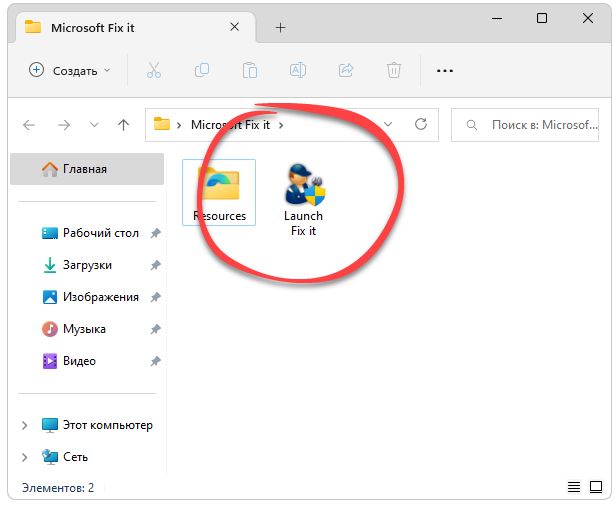The image size is (616, 507).
Task: Unpin Рабочий стол via its pin icon
Action: [156, 233]
